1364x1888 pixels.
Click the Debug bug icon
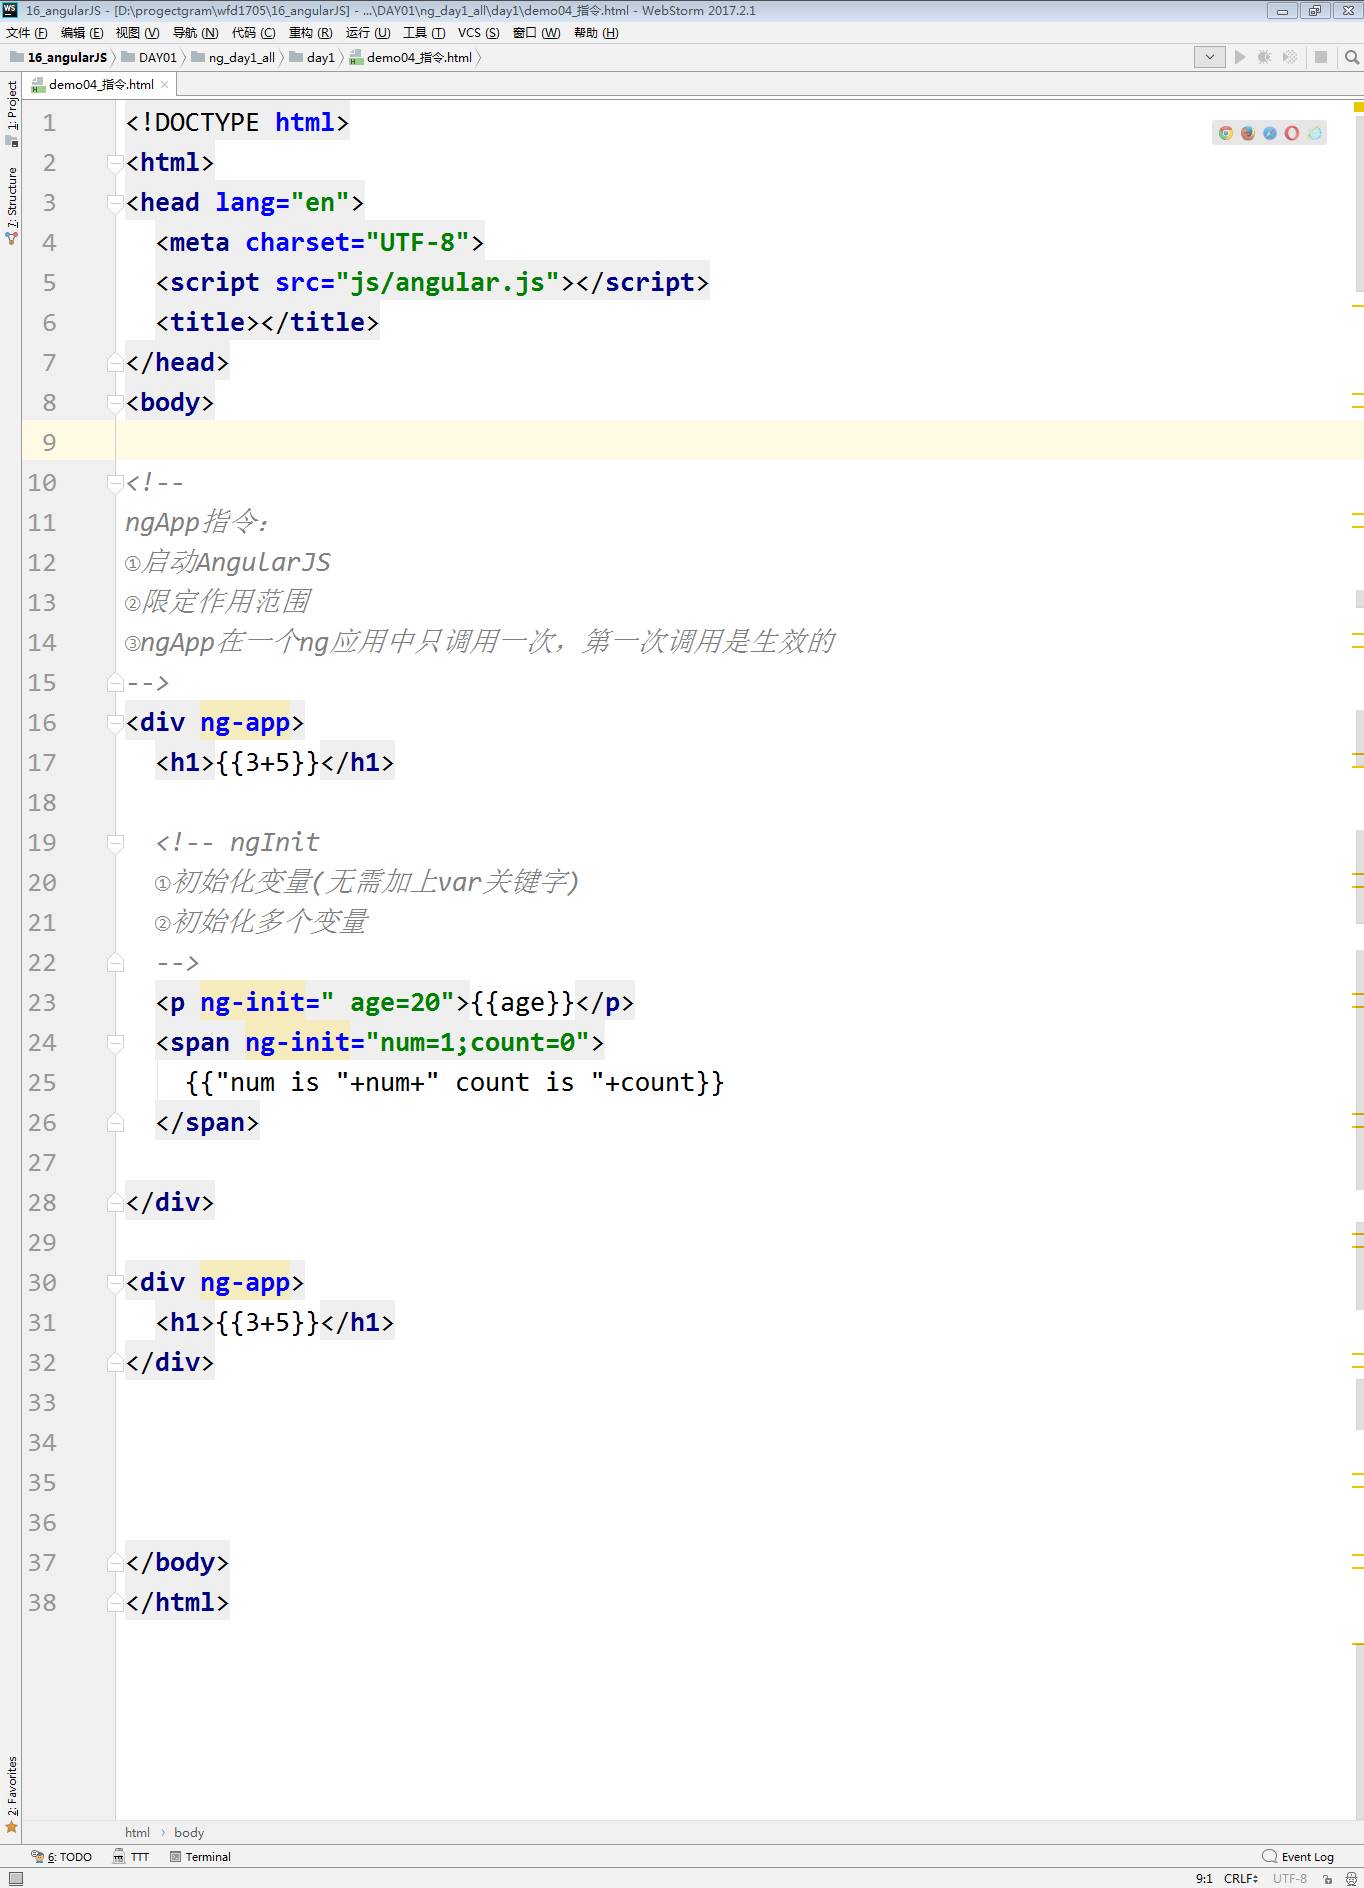click(x=1265, y=57)
